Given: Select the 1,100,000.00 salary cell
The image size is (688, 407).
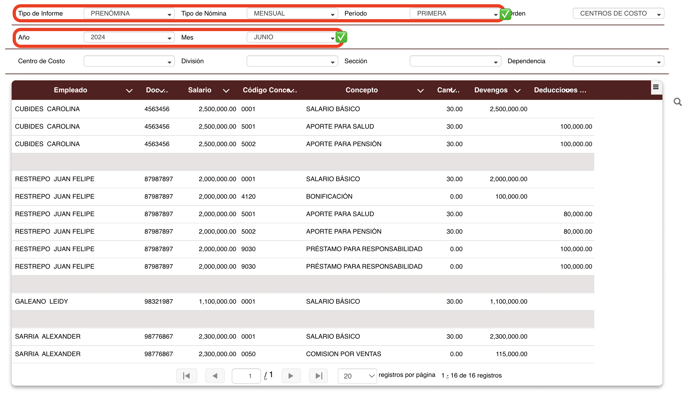Looking at the screenshot, I should pos(217,301).
